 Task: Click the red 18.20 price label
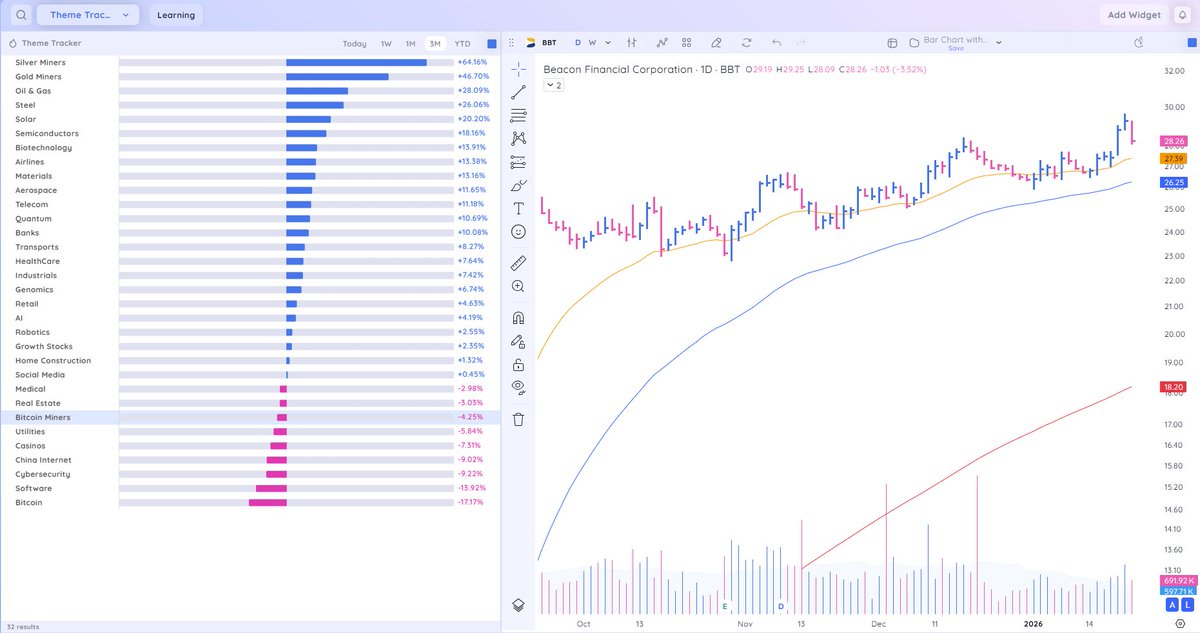[1173, 386]
